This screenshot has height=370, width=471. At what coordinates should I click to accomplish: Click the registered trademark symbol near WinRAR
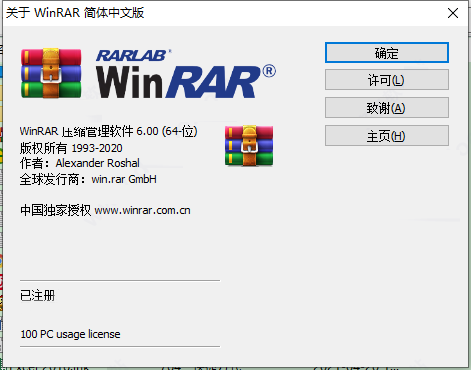269,71
